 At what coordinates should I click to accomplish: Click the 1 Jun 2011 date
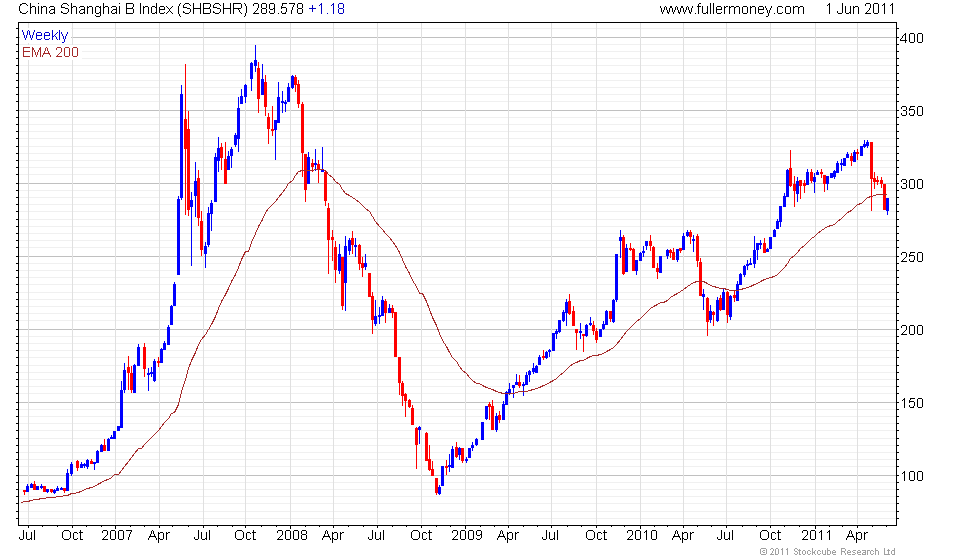coord(860,9)
